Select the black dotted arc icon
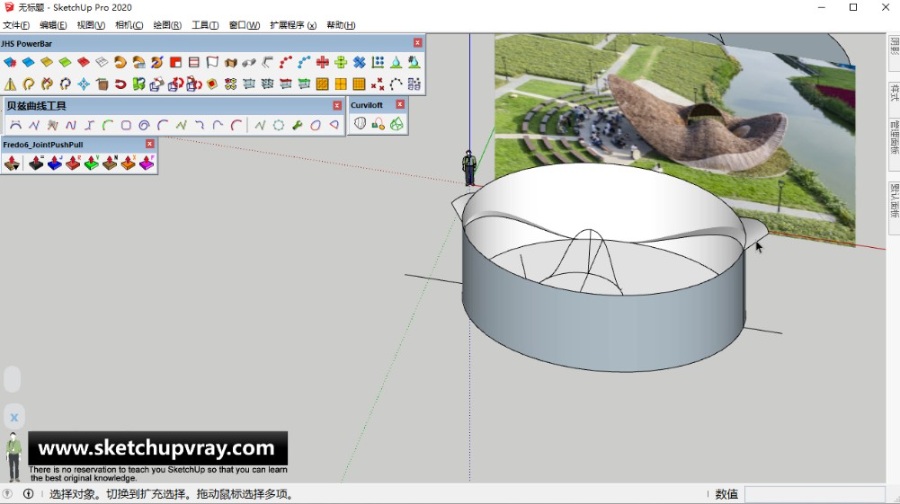 [x=396, y=84]
